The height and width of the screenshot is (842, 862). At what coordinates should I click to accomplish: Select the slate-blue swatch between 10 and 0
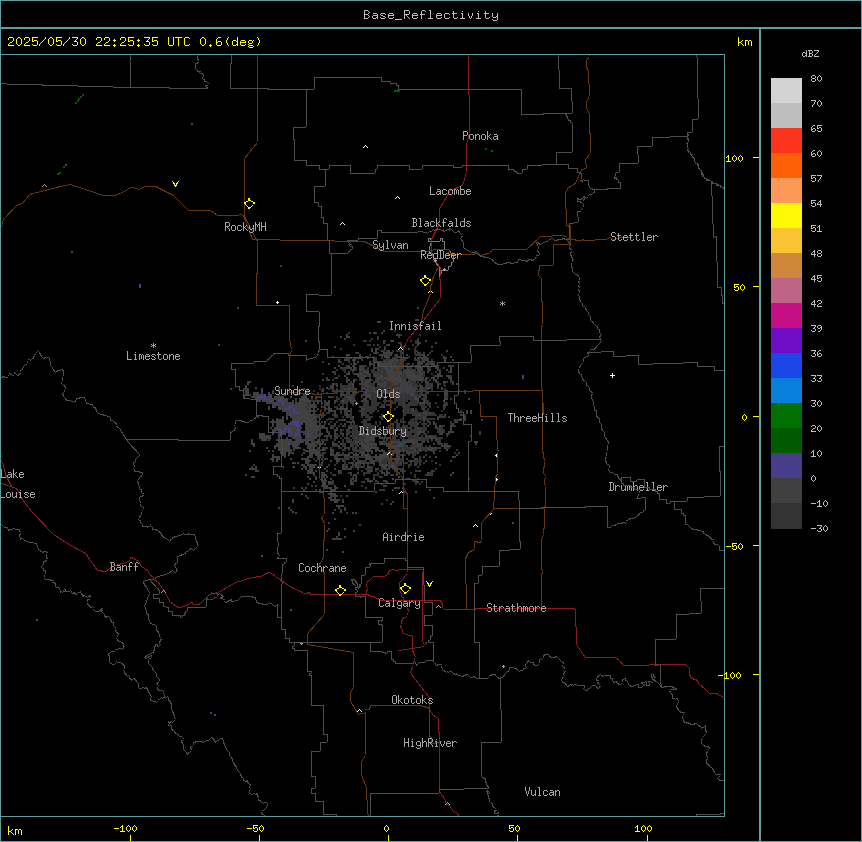tap(786, 466)
